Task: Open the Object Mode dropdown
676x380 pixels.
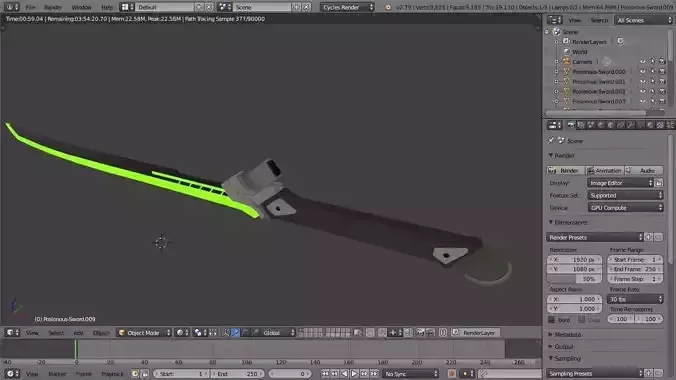Action: click(144, 333)
